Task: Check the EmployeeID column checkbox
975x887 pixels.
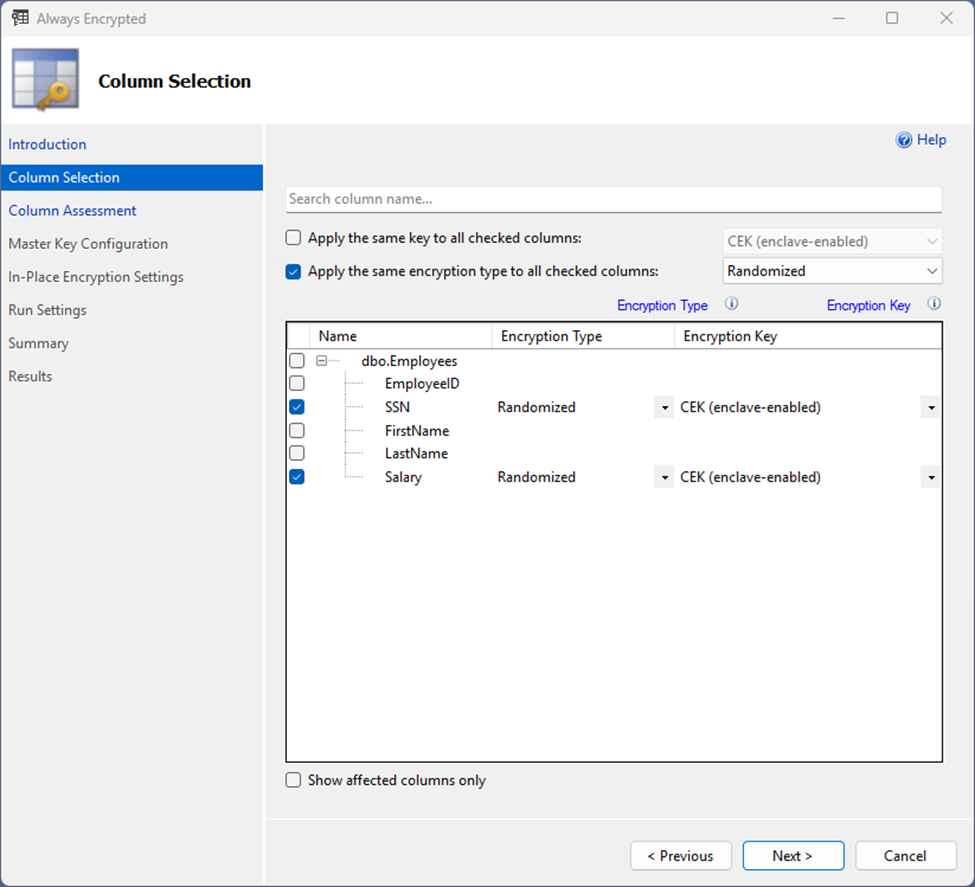Action: (297, 383)
